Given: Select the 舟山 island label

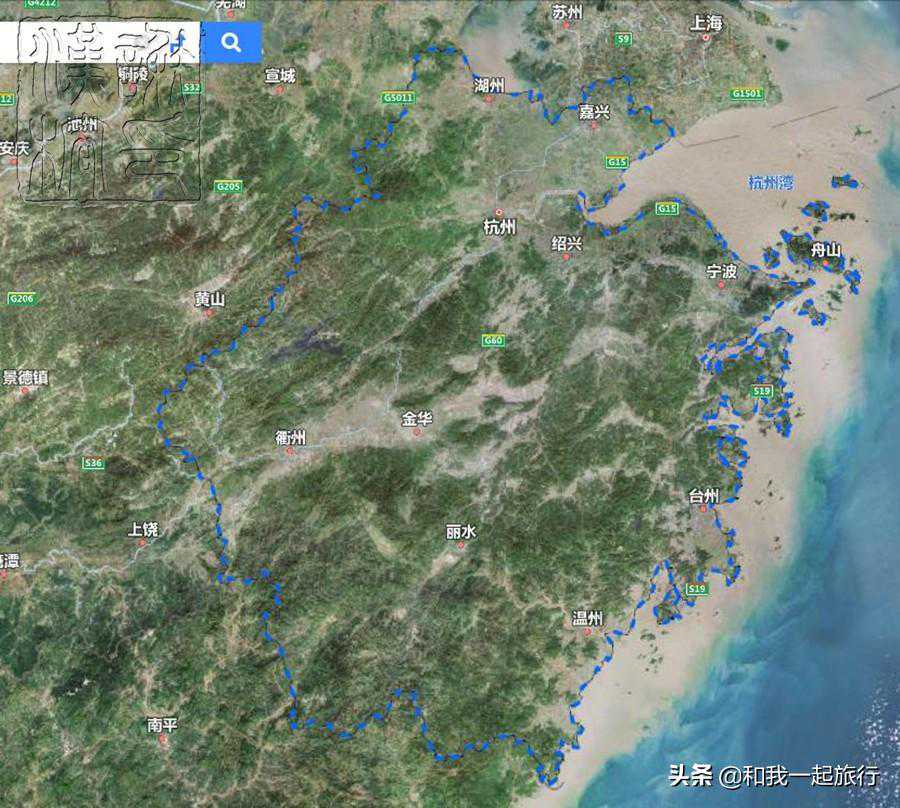Looking at the screenshot, I should [826, 250].
